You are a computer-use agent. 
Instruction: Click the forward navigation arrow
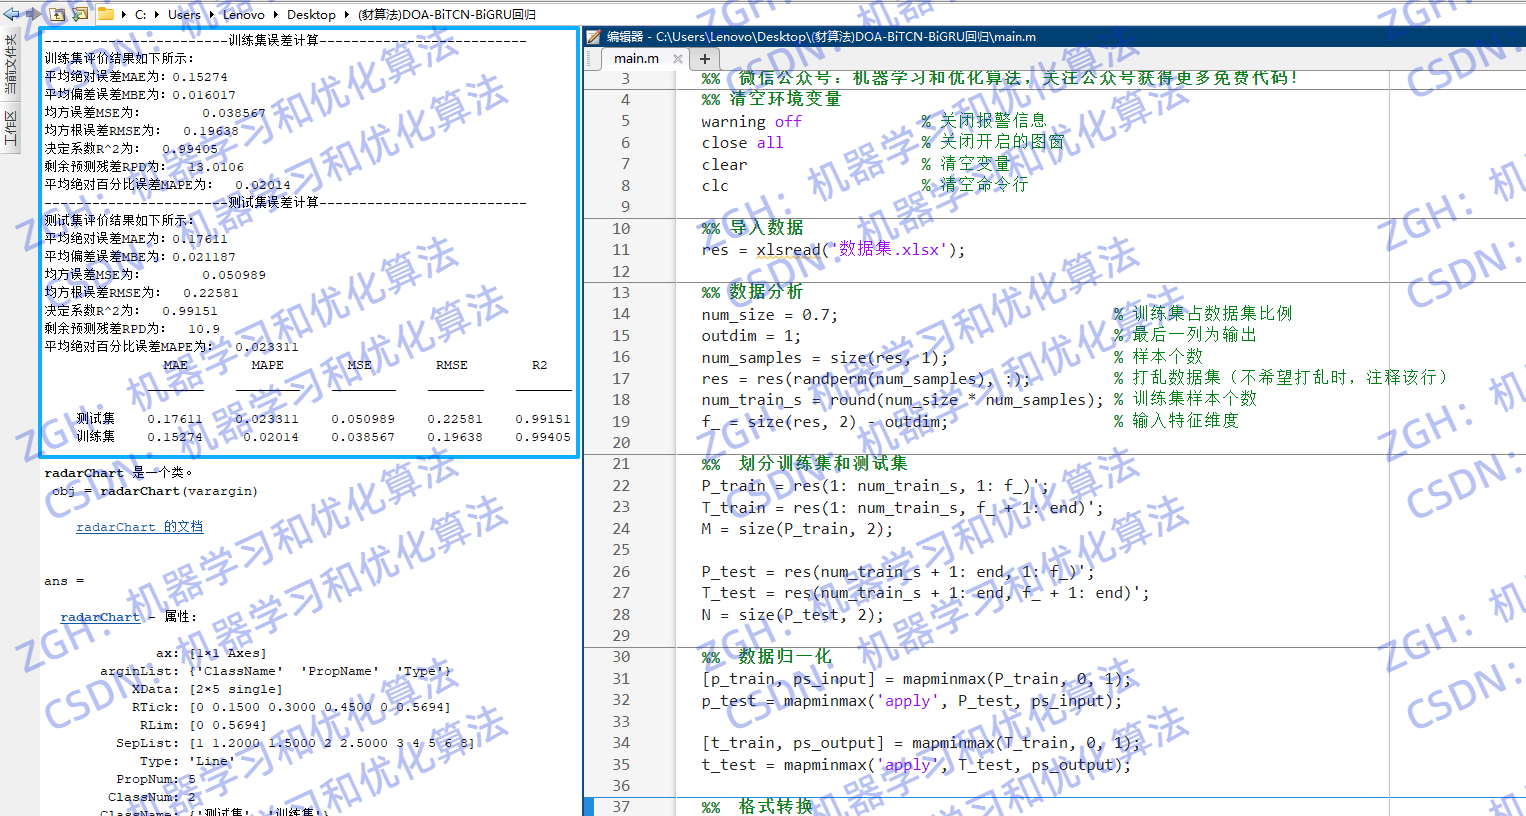pos(33,14)
